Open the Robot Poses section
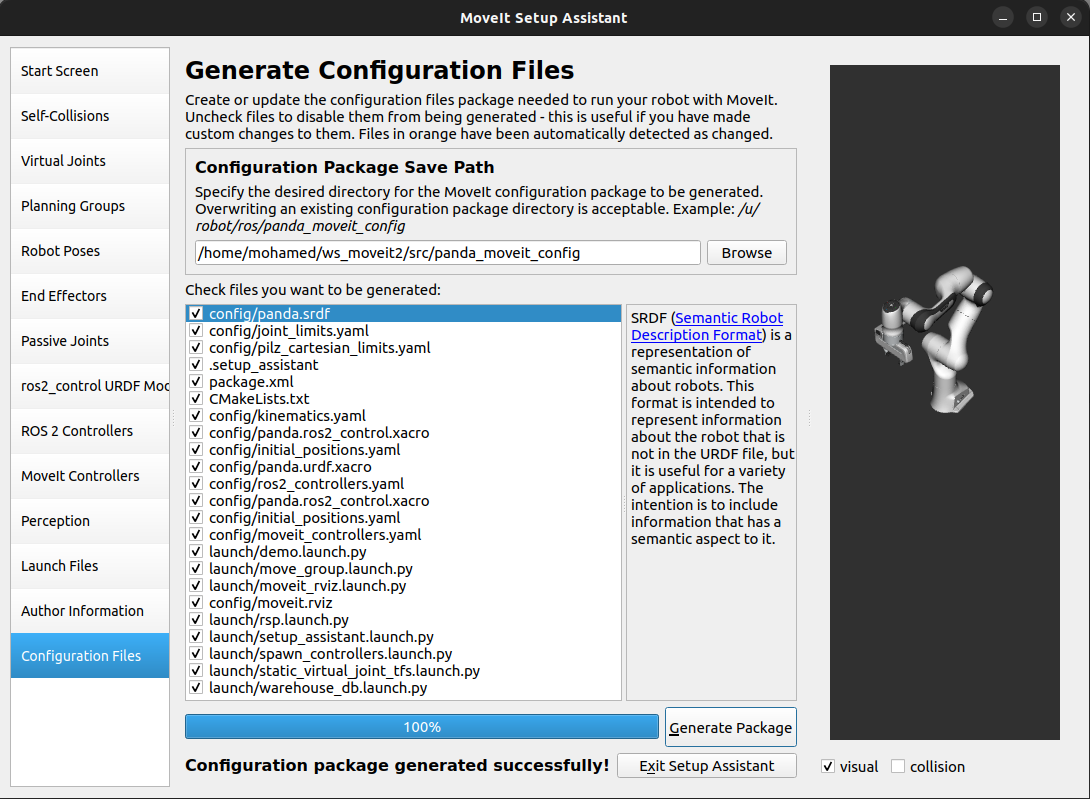The height and width of the screenshot is (799, 1090). (90, 251)
